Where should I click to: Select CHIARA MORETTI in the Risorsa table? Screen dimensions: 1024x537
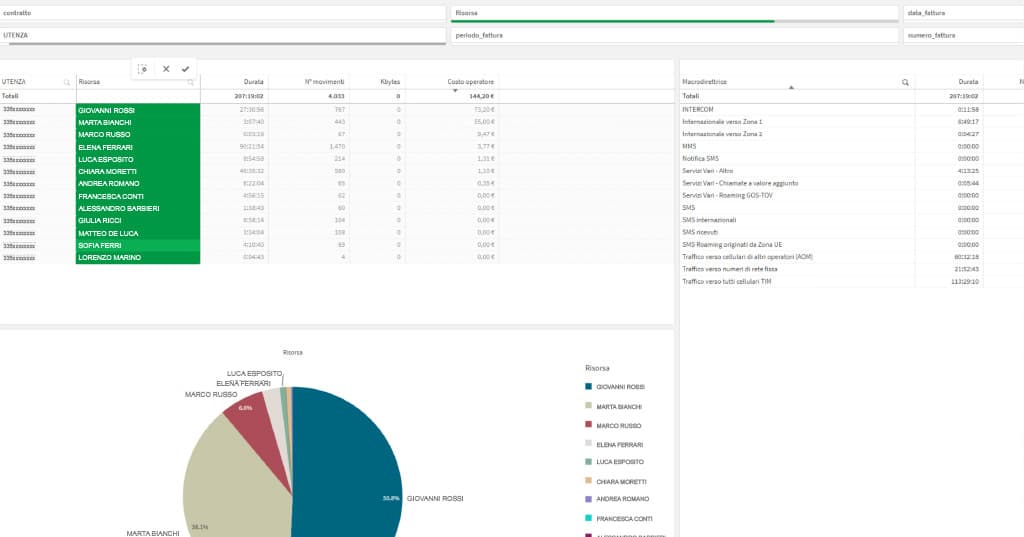138,172
